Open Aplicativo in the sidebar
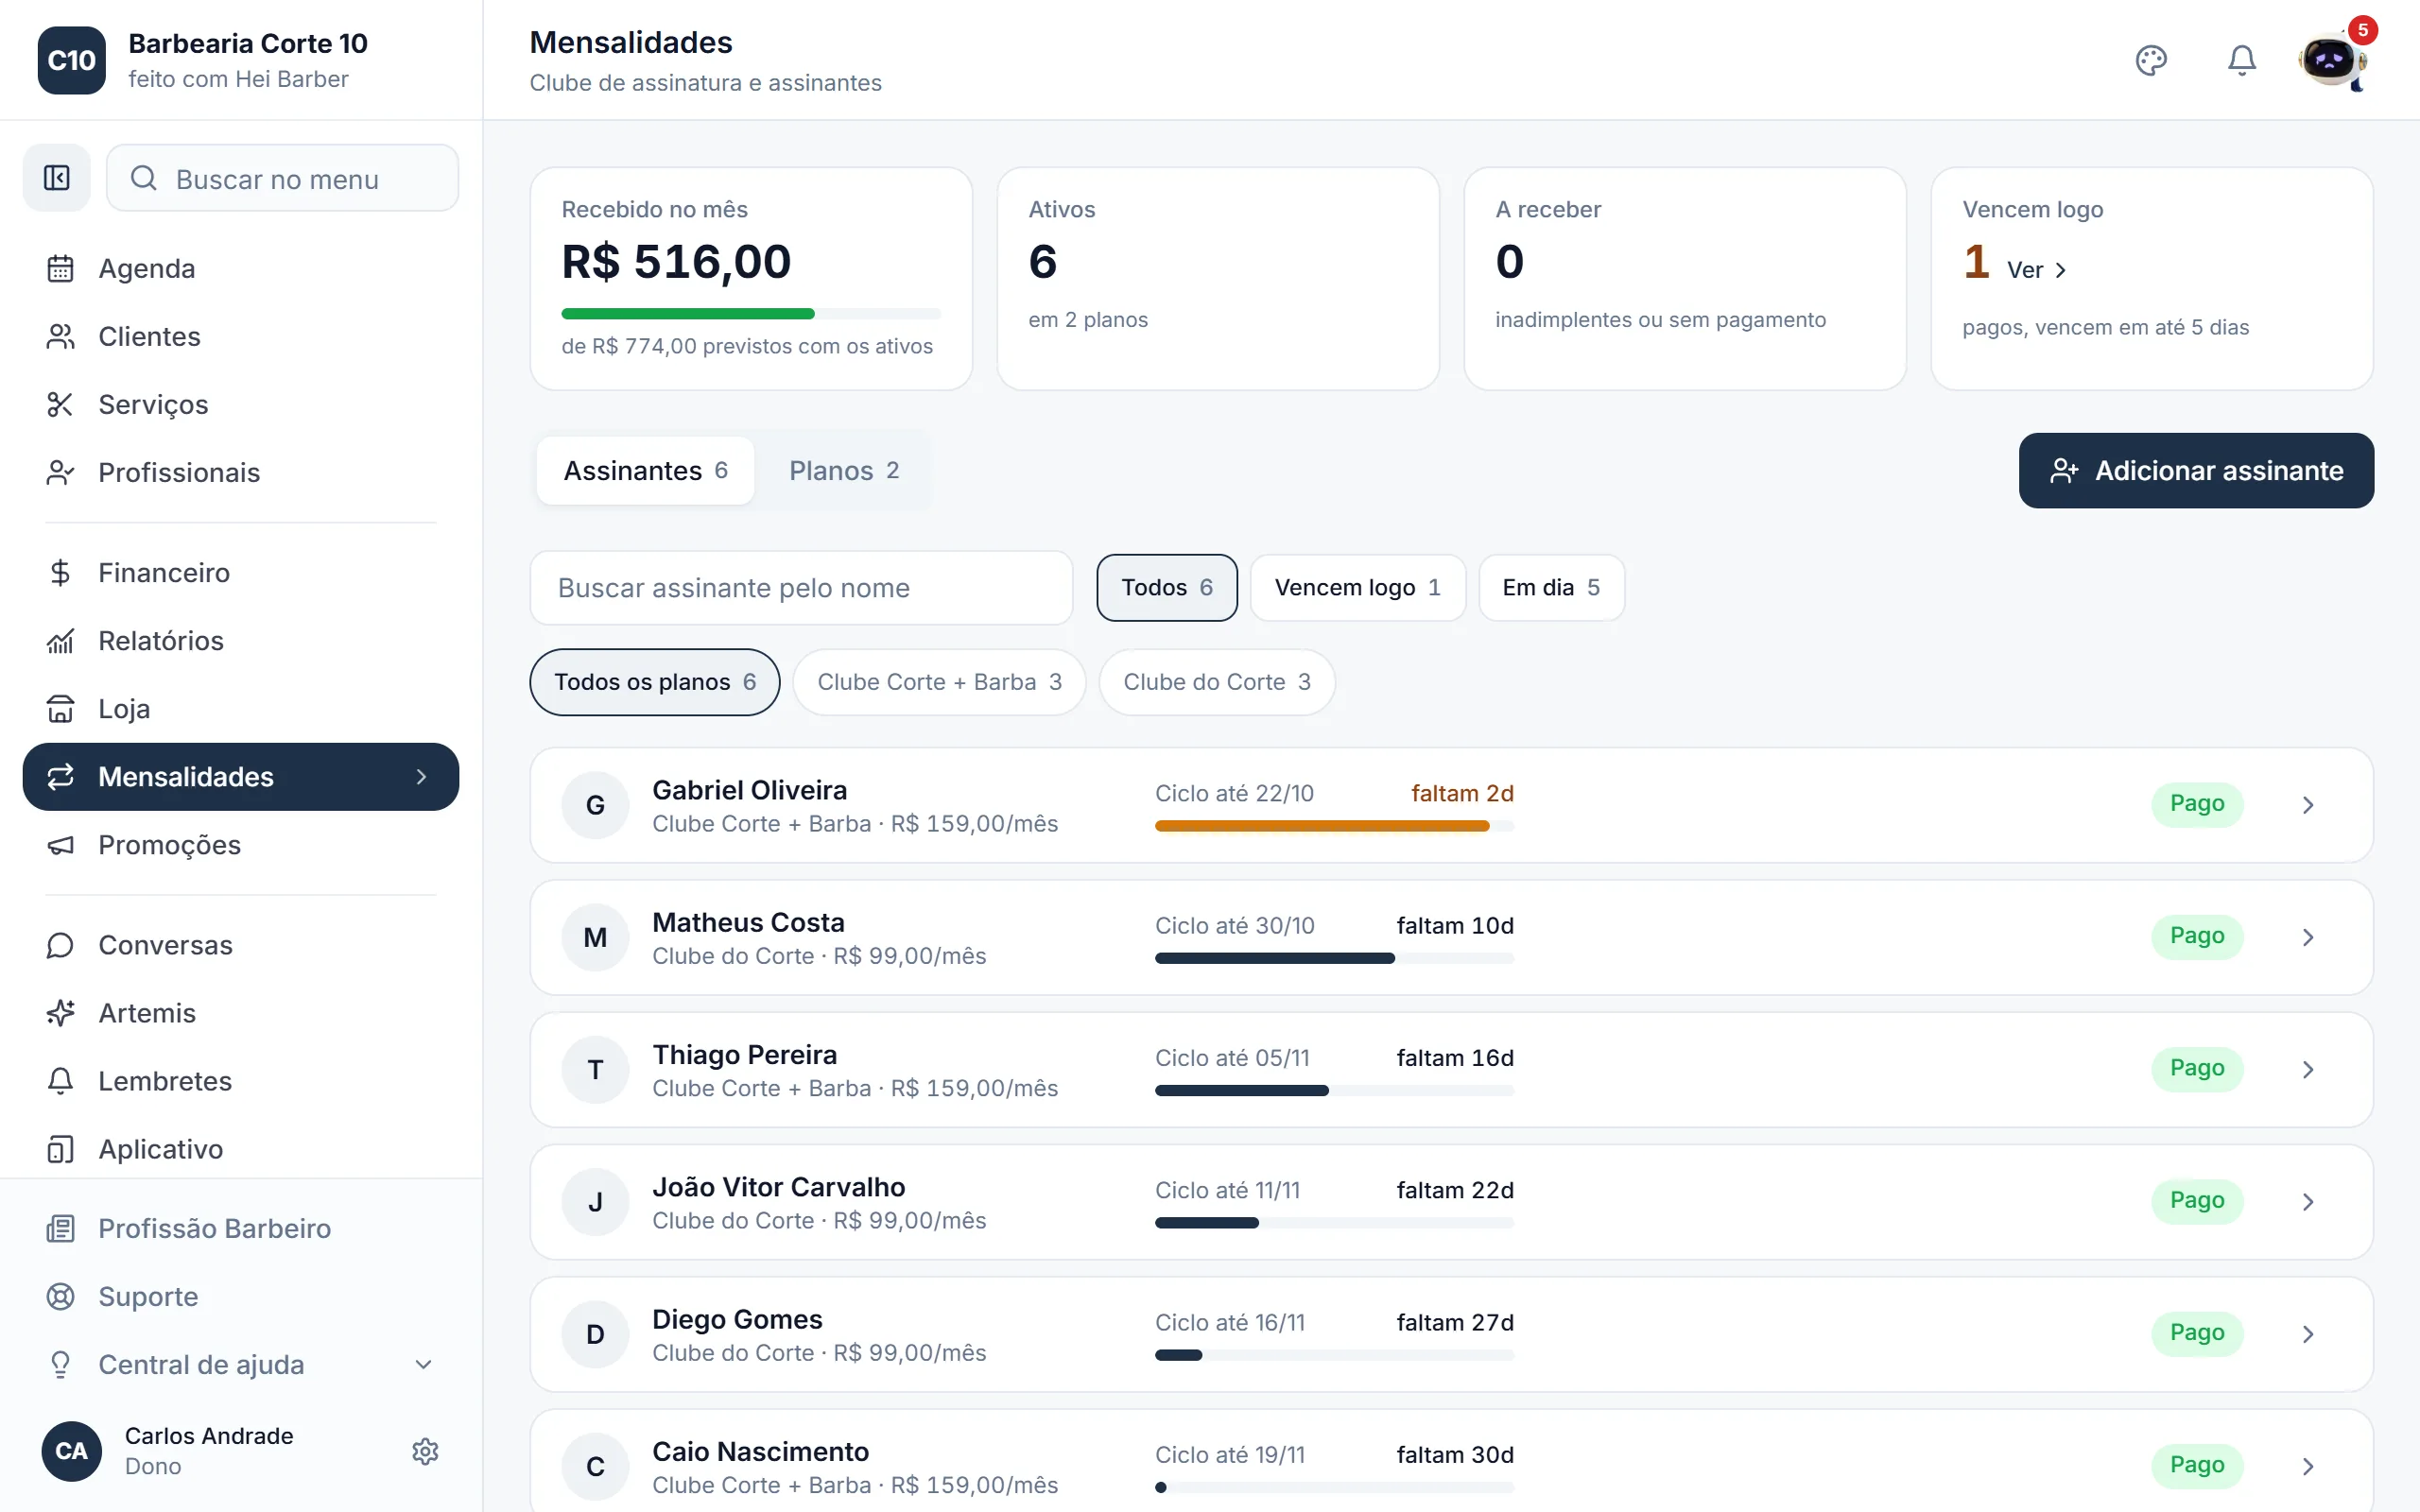 point(240,1149)
